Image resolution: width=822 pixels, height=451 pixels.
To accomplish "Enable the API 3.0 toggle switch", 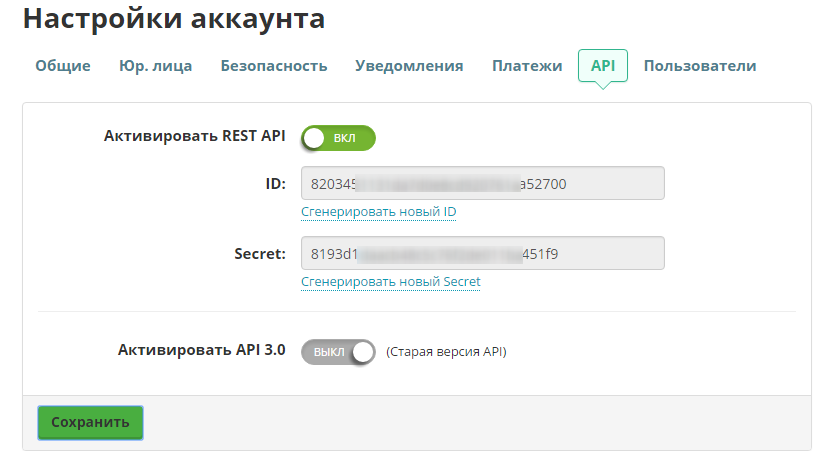I will pos(338,352).
